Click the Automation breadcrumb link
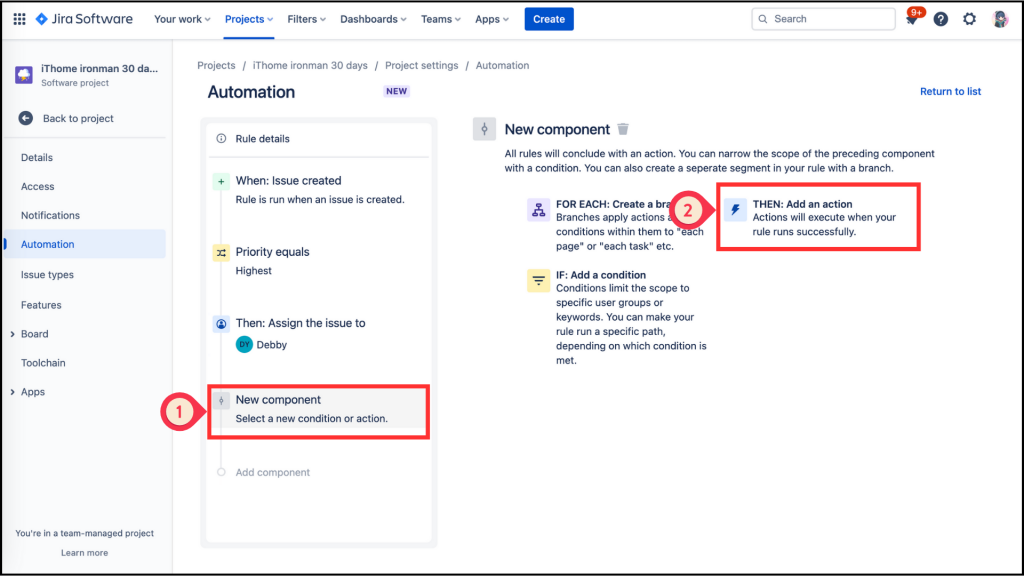 point(502,65)
